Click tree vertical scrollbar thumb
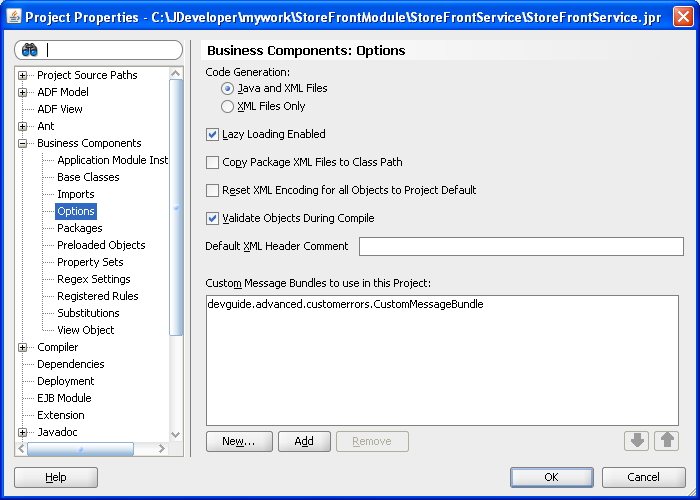The width and height of the screenshot is (700, 500). click(176, 207)
